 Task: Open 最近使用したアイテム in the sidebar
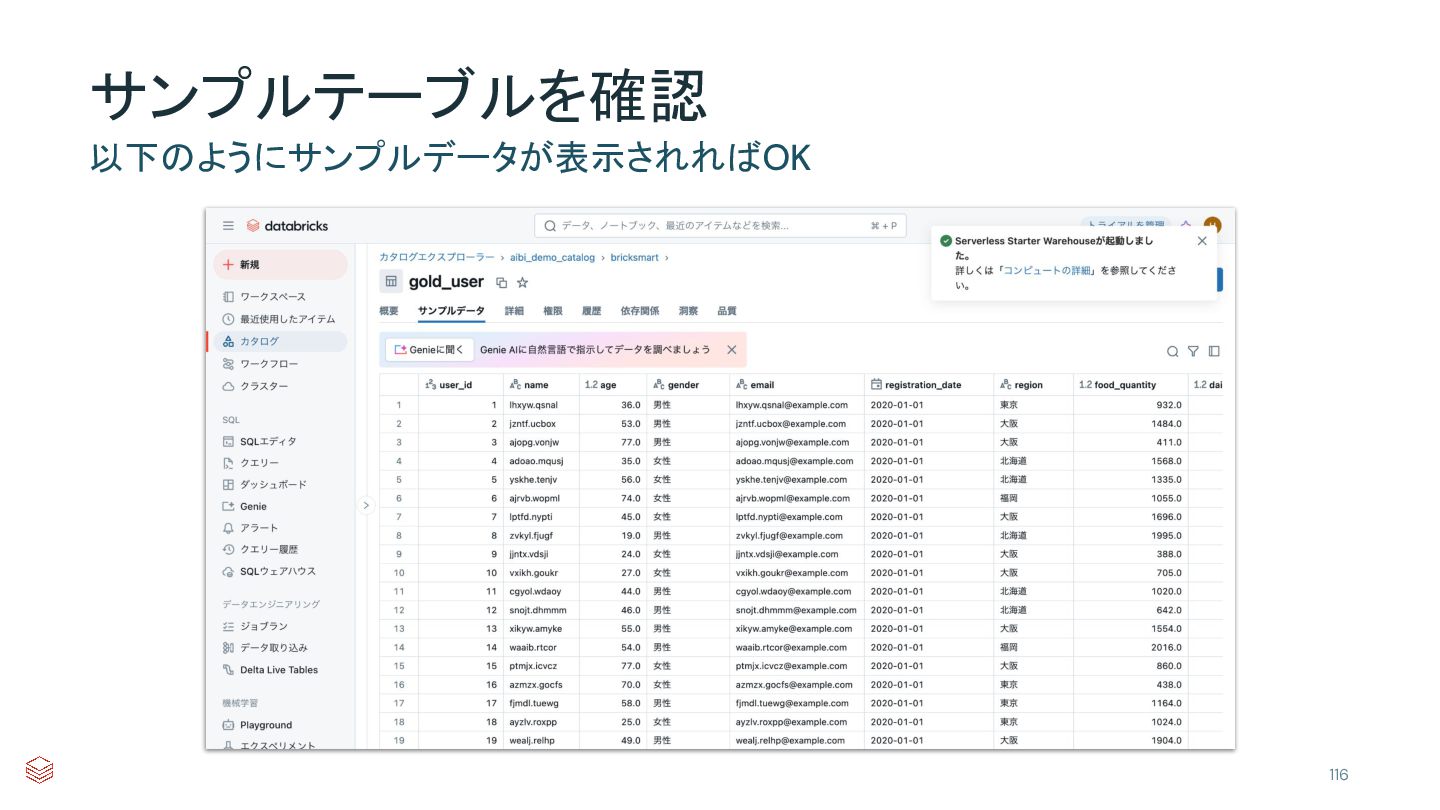pos(280,319)
